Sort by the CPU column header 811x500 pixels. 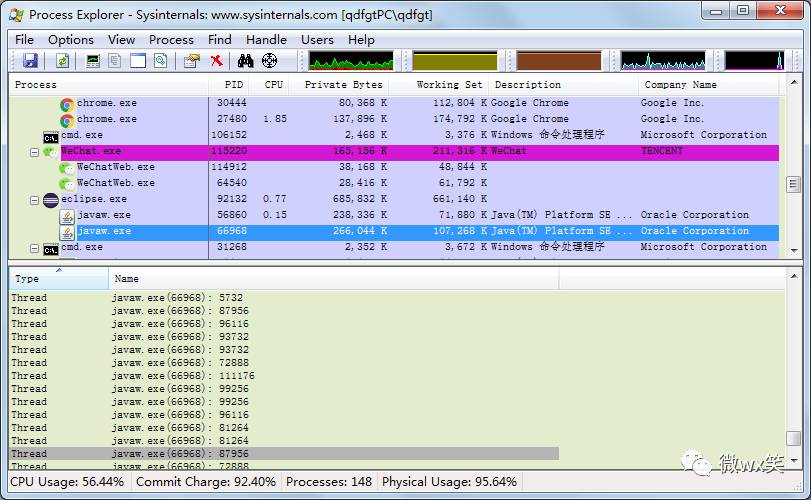(x=269, y=85)
